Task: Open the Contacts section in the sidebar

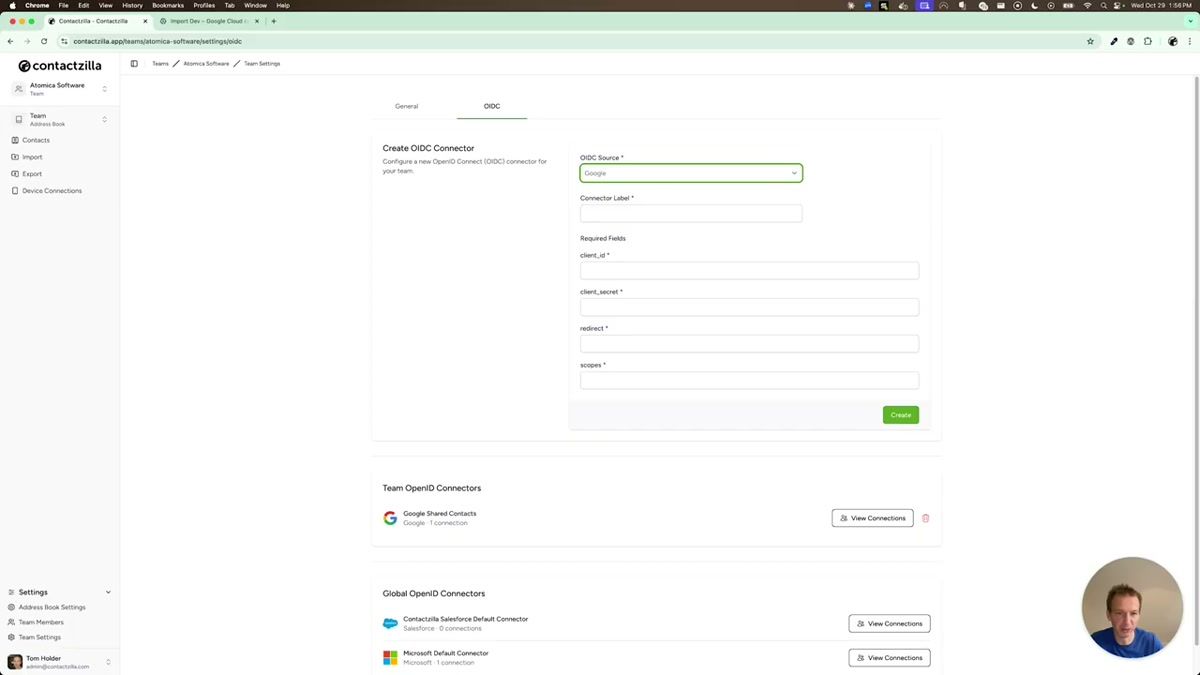Action: tap(36, 140)
